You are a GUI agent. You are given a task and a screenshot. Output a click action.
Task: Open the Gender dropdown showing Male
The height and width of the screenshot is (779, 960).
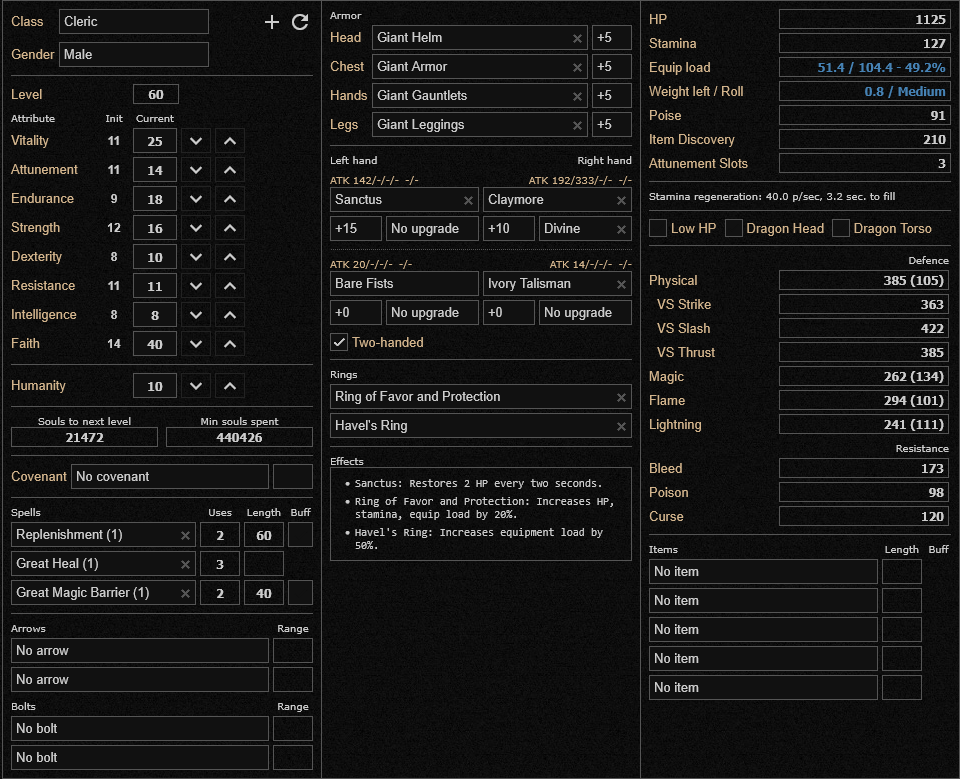[133, 55]
